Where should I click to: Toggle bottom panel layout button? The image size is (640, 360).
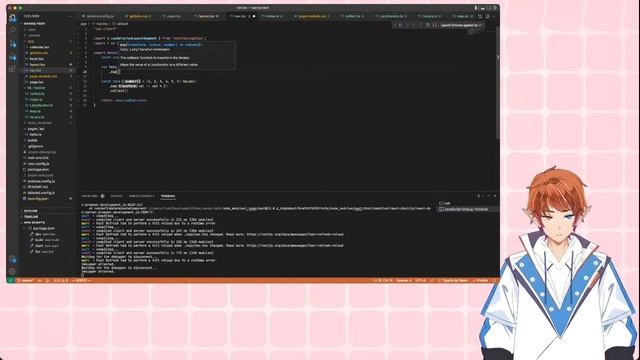pyautogui.click(x=482, y=8)
